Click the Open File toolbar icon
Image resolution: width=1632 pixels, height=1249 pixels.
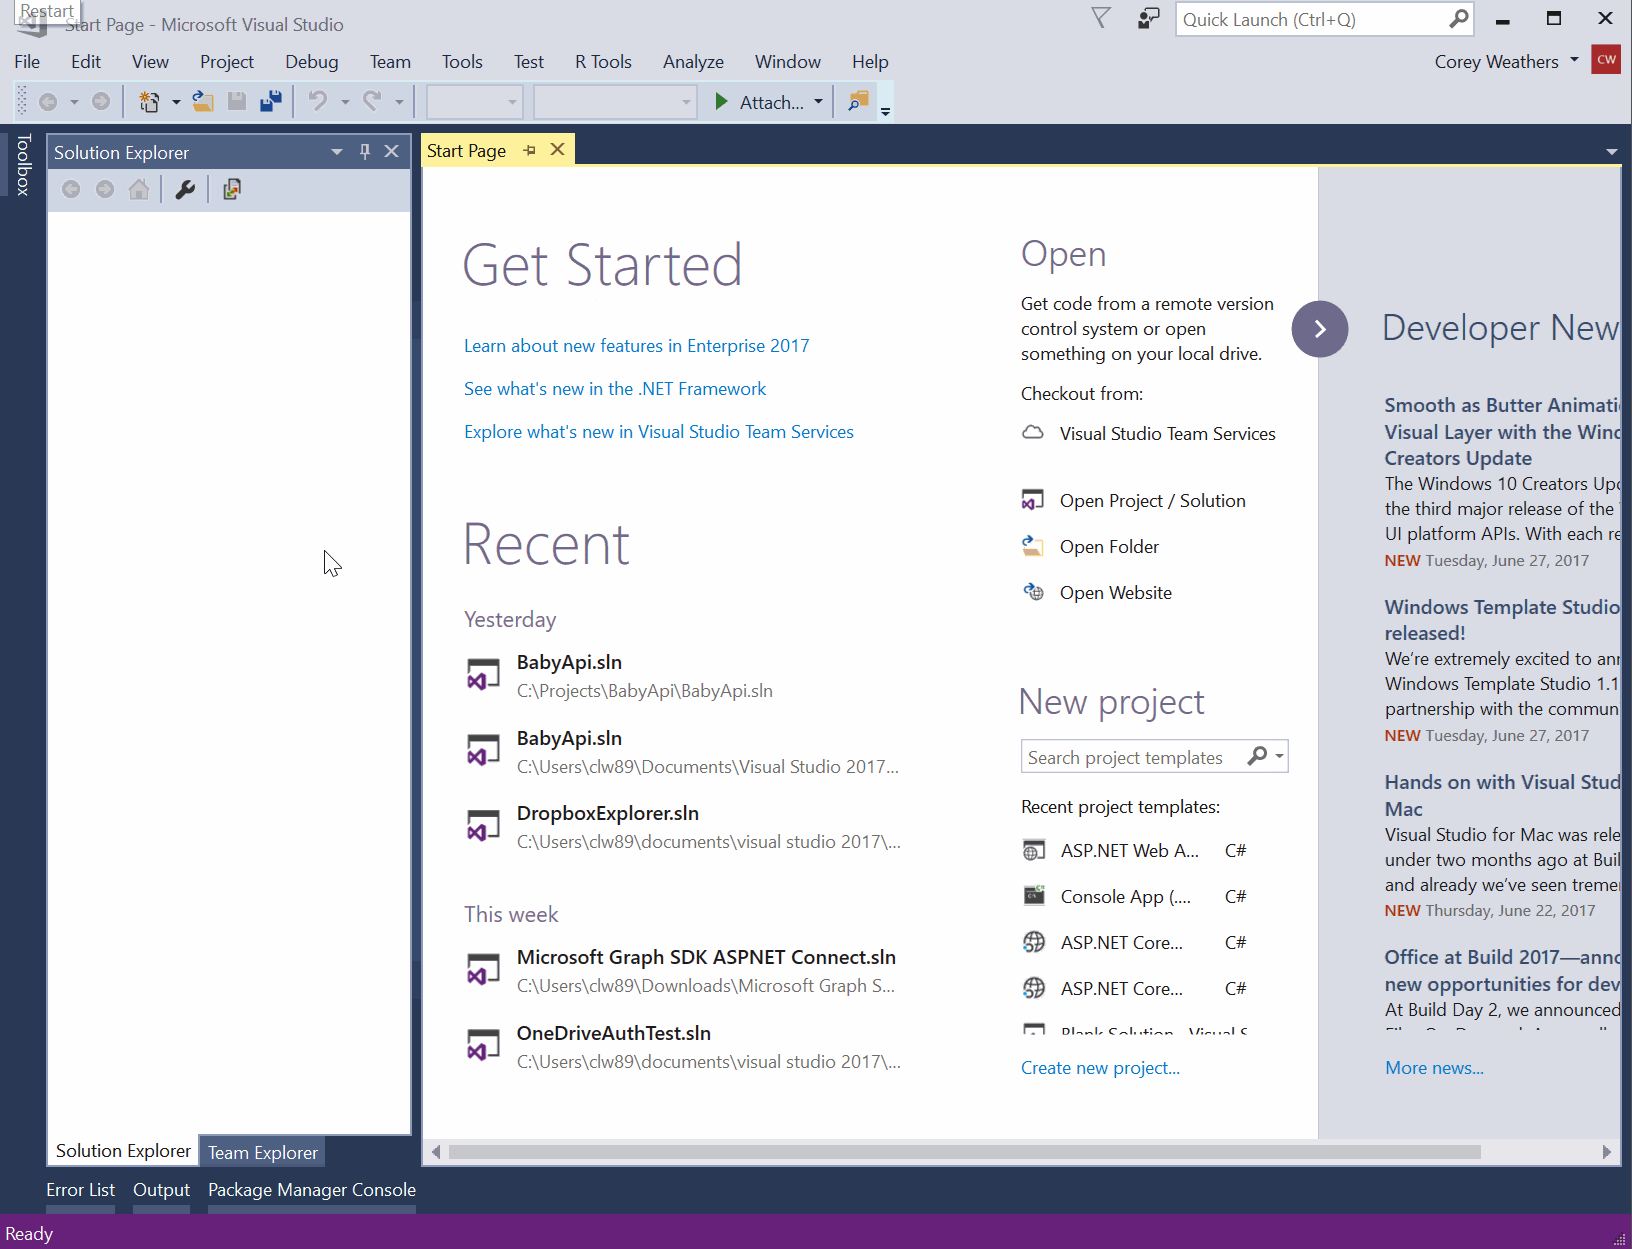point(203,101)
